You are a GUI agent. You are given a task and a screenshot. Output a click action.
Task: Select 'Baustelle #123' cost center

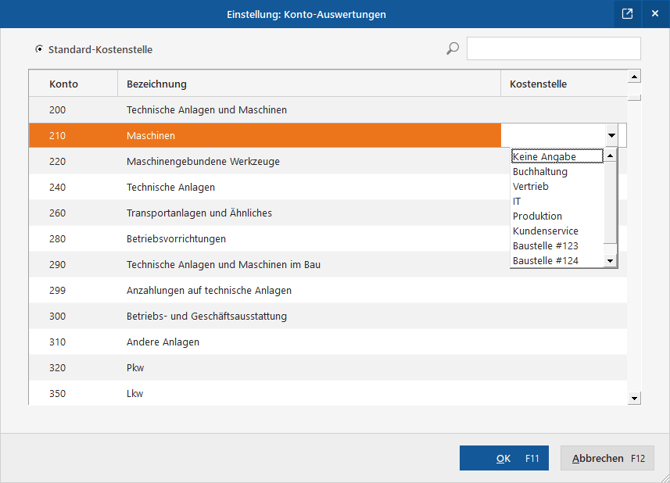tap(545, 246)
